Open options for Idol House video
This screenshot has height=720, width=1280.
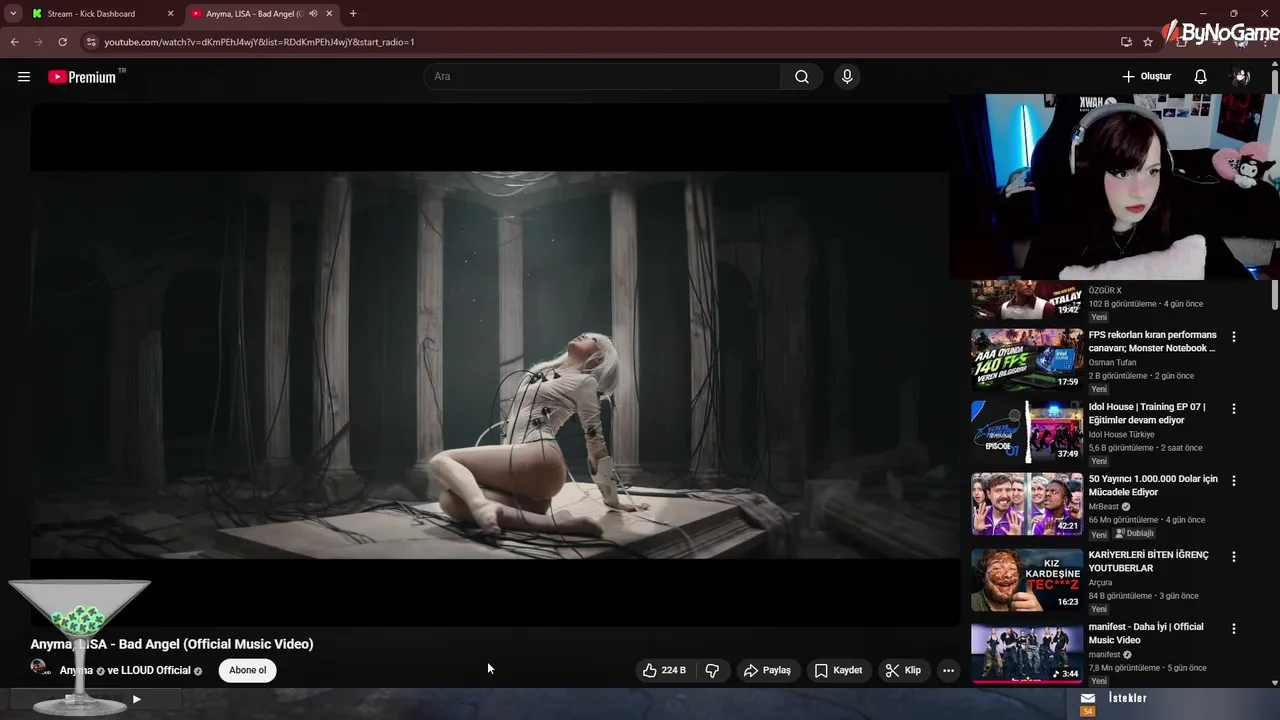1234,409
